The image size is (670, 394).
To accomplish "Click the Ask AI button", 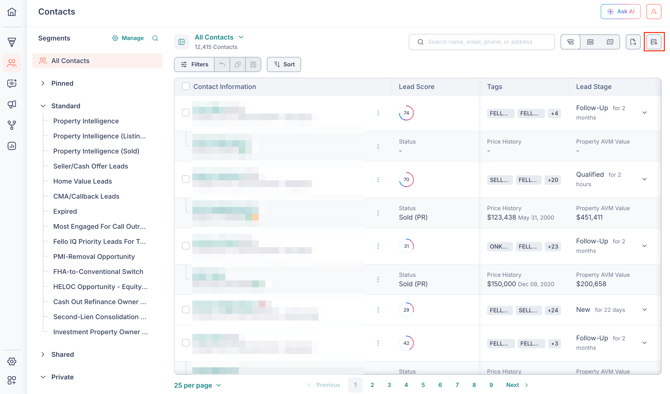I will pyautogui.click(x=620, y=12).
